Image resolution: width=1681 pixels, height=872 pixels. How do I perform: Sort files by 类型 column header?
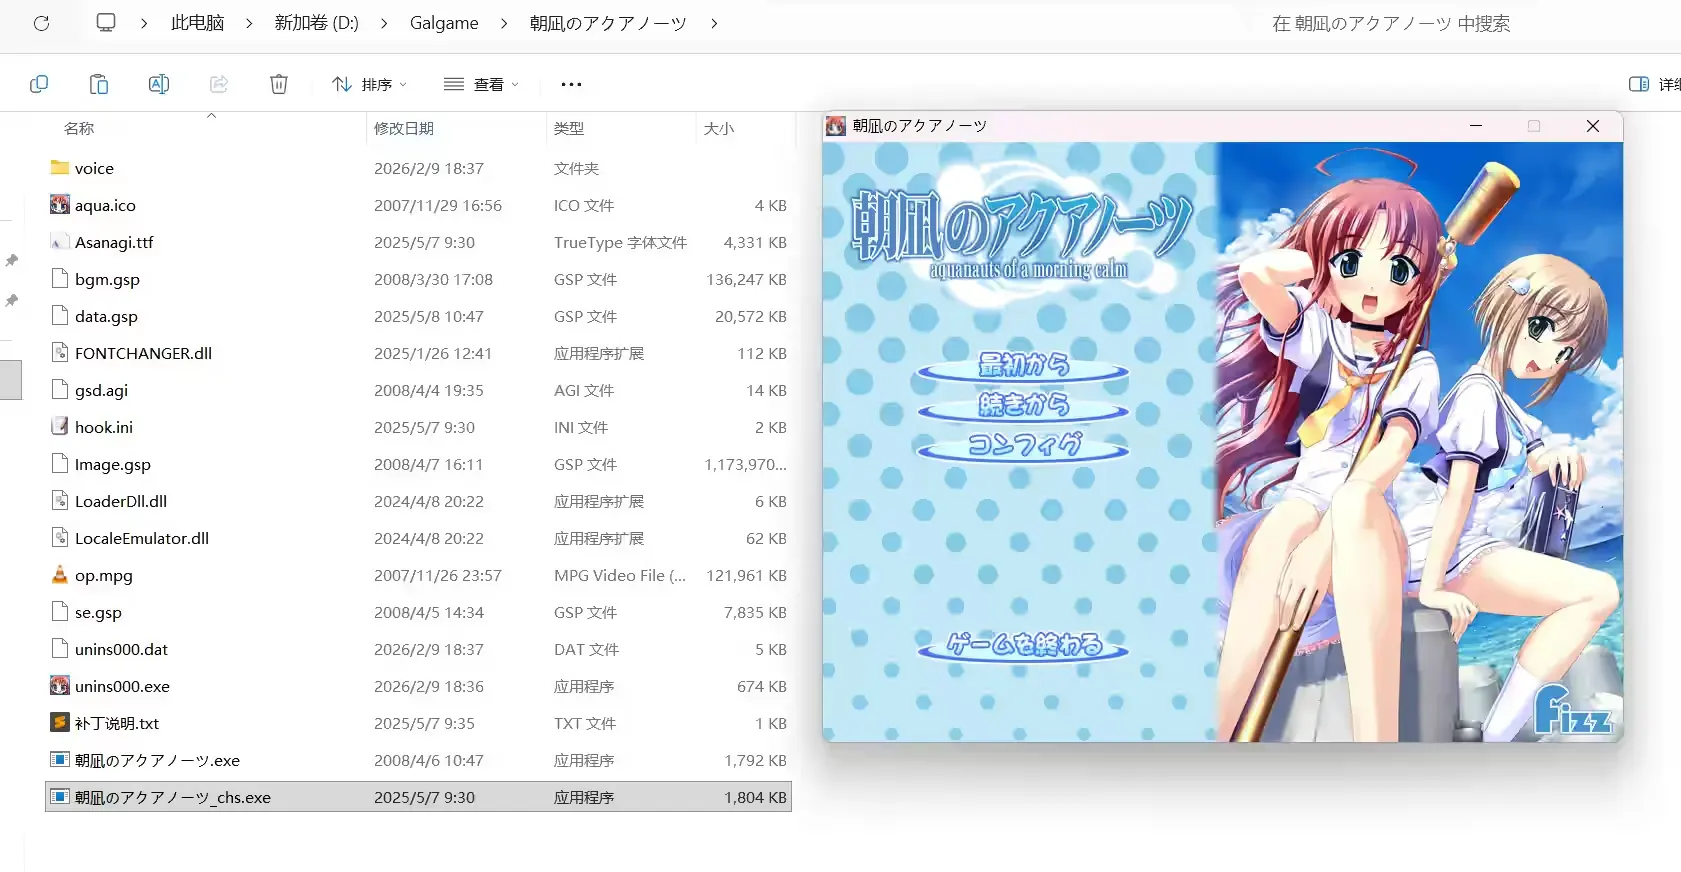(569, 128)
